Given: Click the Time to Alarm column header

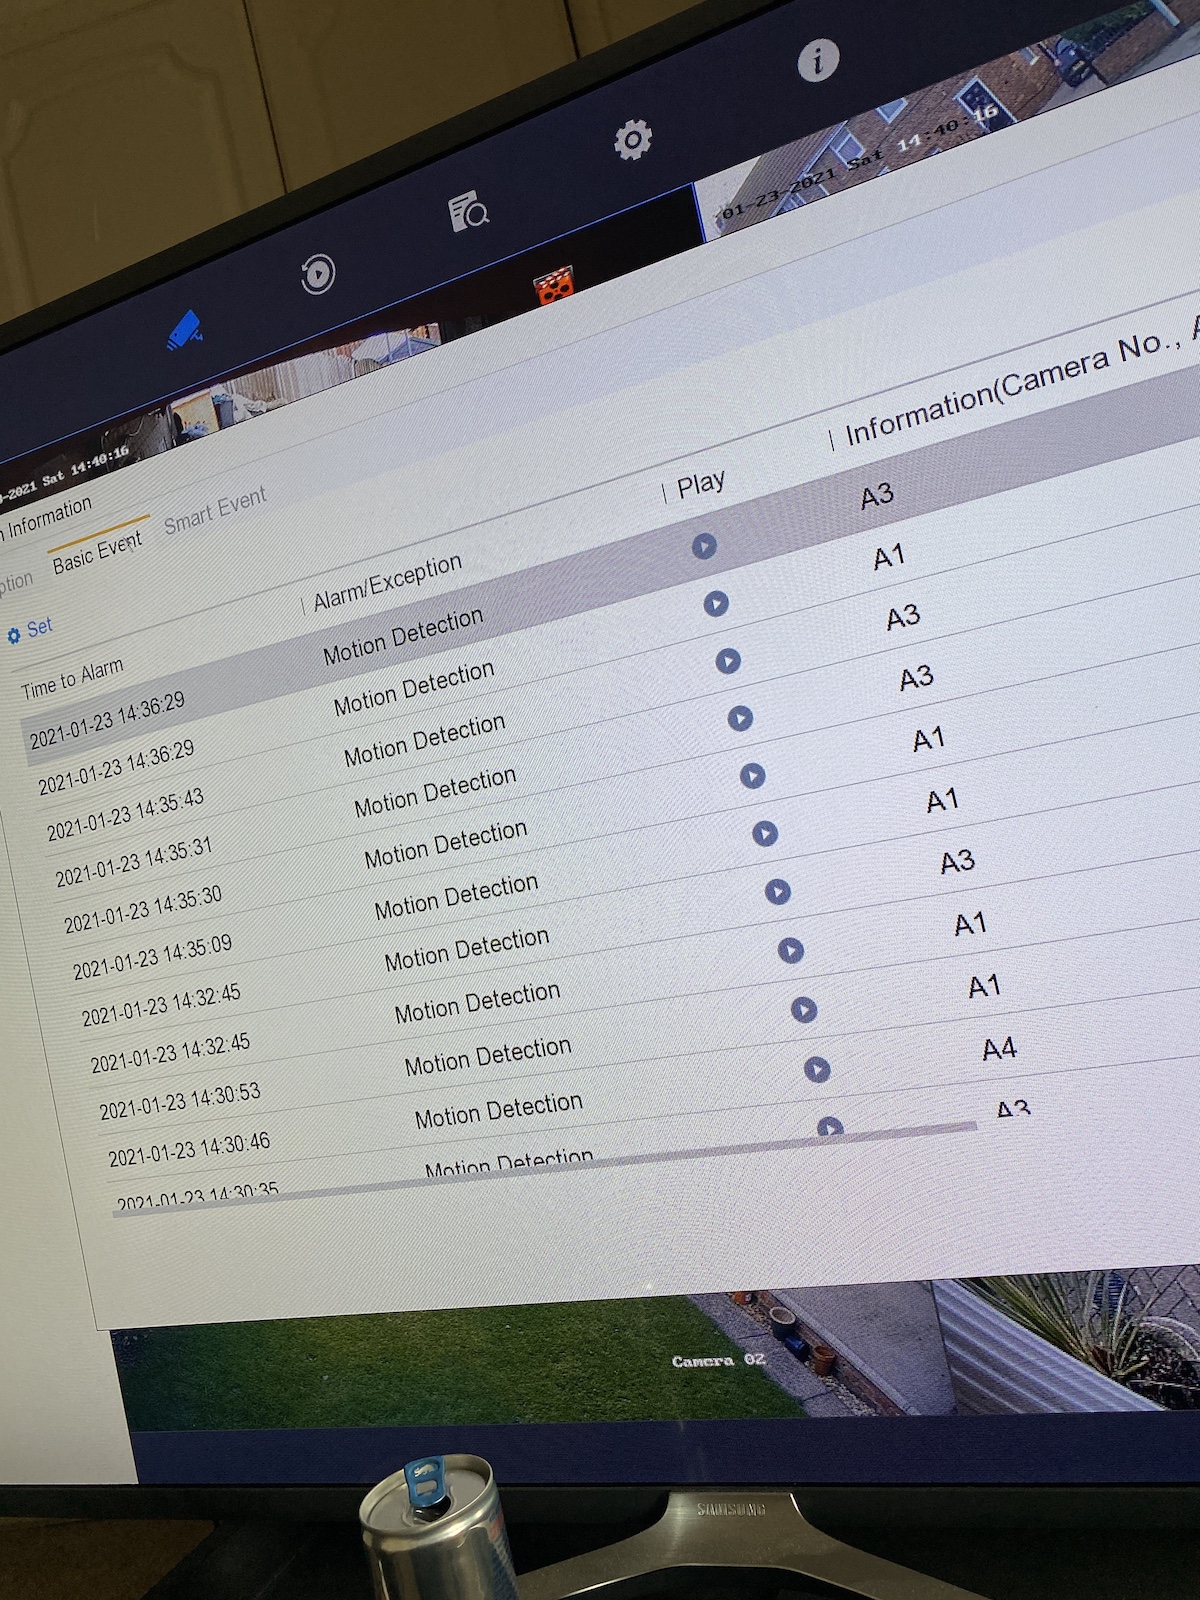Looking at the screenshot, I should tap(72, 679).
